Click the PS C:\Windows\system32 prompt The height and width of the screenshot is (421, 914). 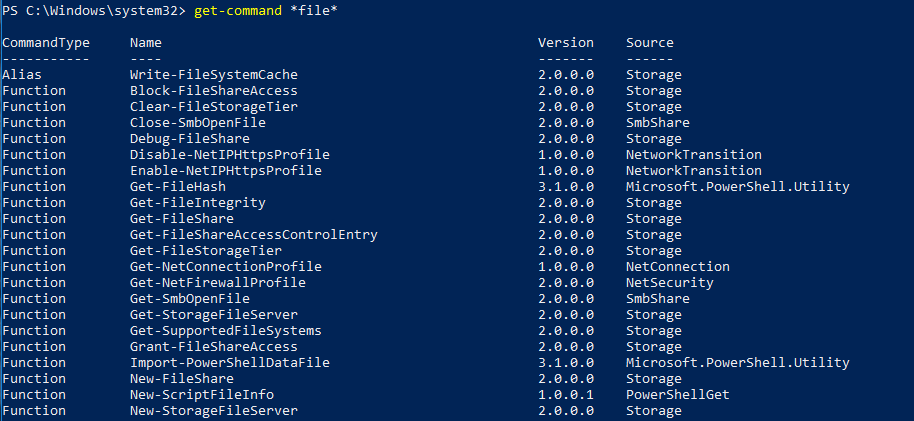tap(95, 11)
